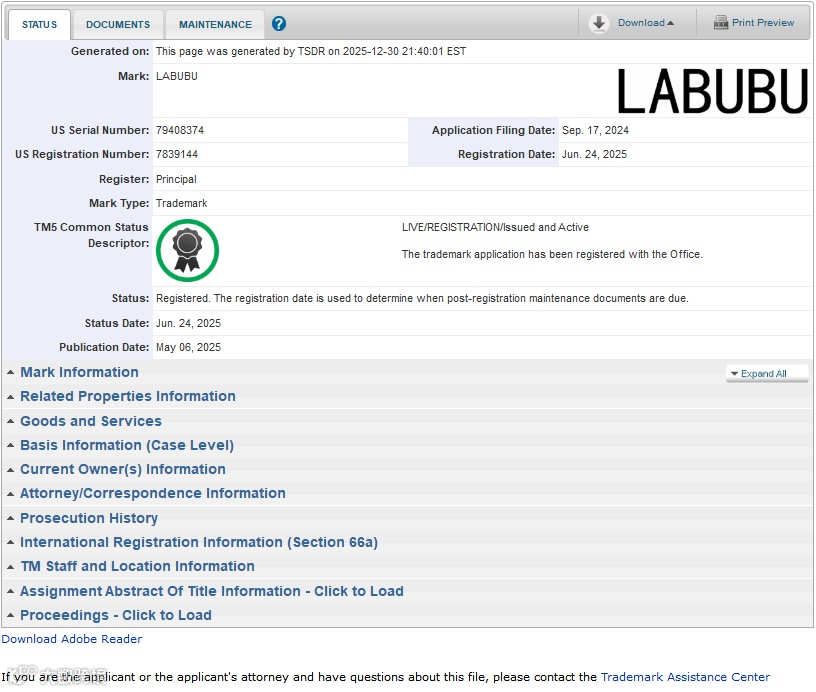Click the Status line starting with Registered
The height and width of the screenshot is (692, 816).
[x=422, y=298]
